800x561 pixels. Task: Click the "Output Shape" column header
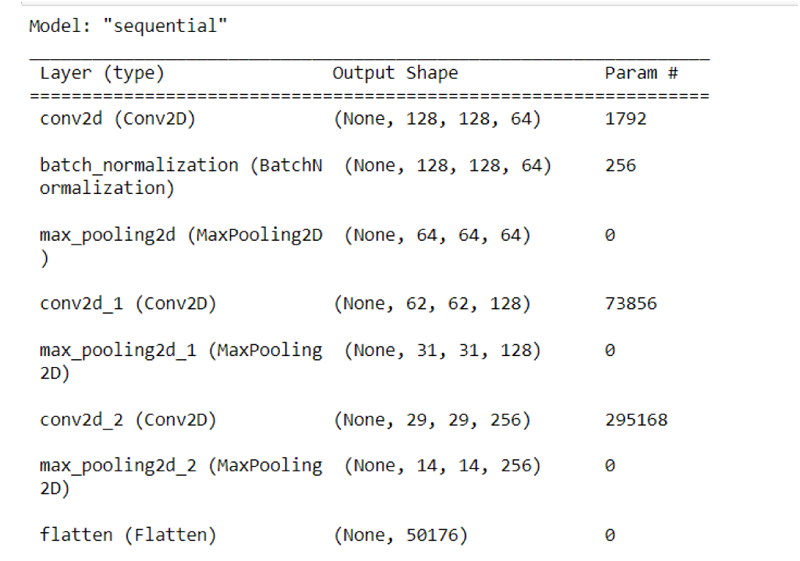point(395,73)
